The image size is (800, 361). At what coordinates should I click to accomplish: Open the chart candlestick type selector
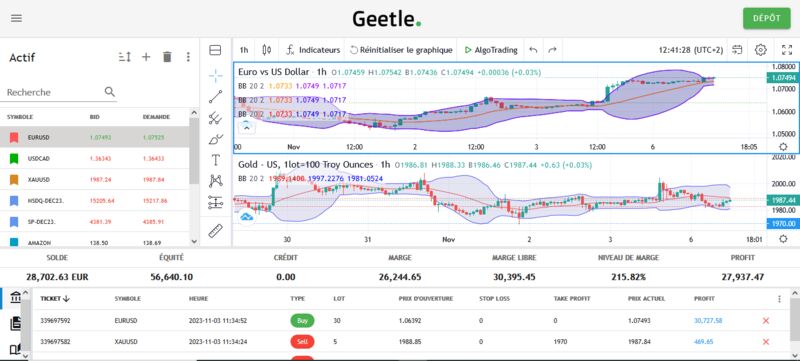[x=266, y=50]
